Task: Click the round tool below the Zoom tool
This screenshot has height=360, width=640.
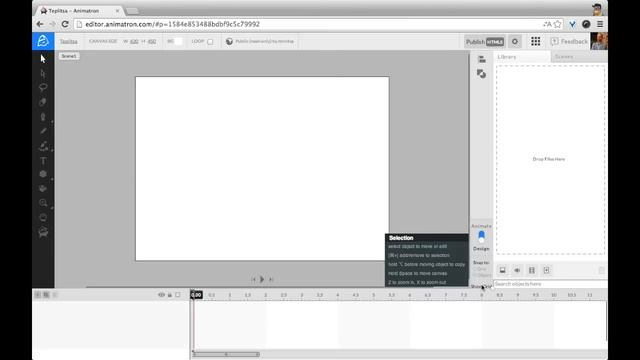Action: (x=43, y=217)
